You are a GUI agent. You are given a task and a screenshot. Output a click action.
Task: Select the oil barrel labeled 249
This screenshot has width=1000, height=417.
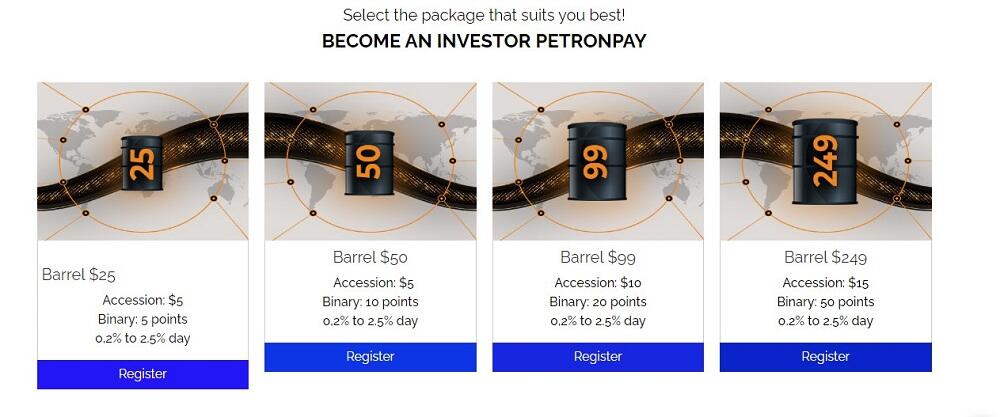point(825,161)
